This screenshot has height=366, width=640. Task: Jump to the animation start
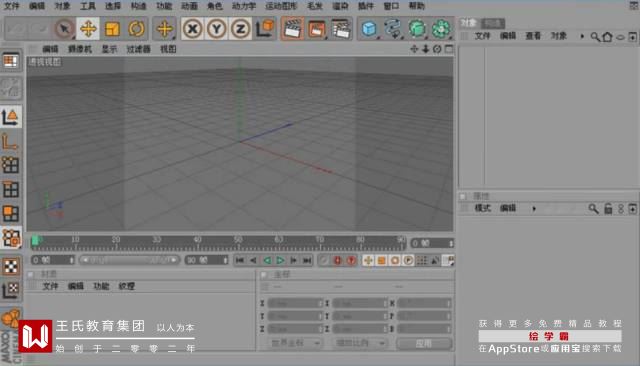coord(240,260)
